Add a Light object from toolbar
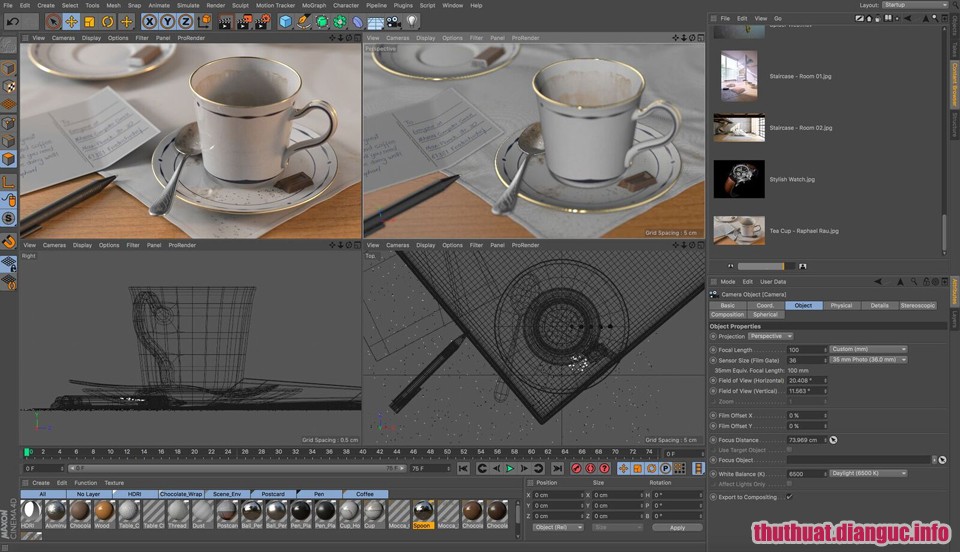Viewport: 960px width, 552px height. tap(412, 21)
